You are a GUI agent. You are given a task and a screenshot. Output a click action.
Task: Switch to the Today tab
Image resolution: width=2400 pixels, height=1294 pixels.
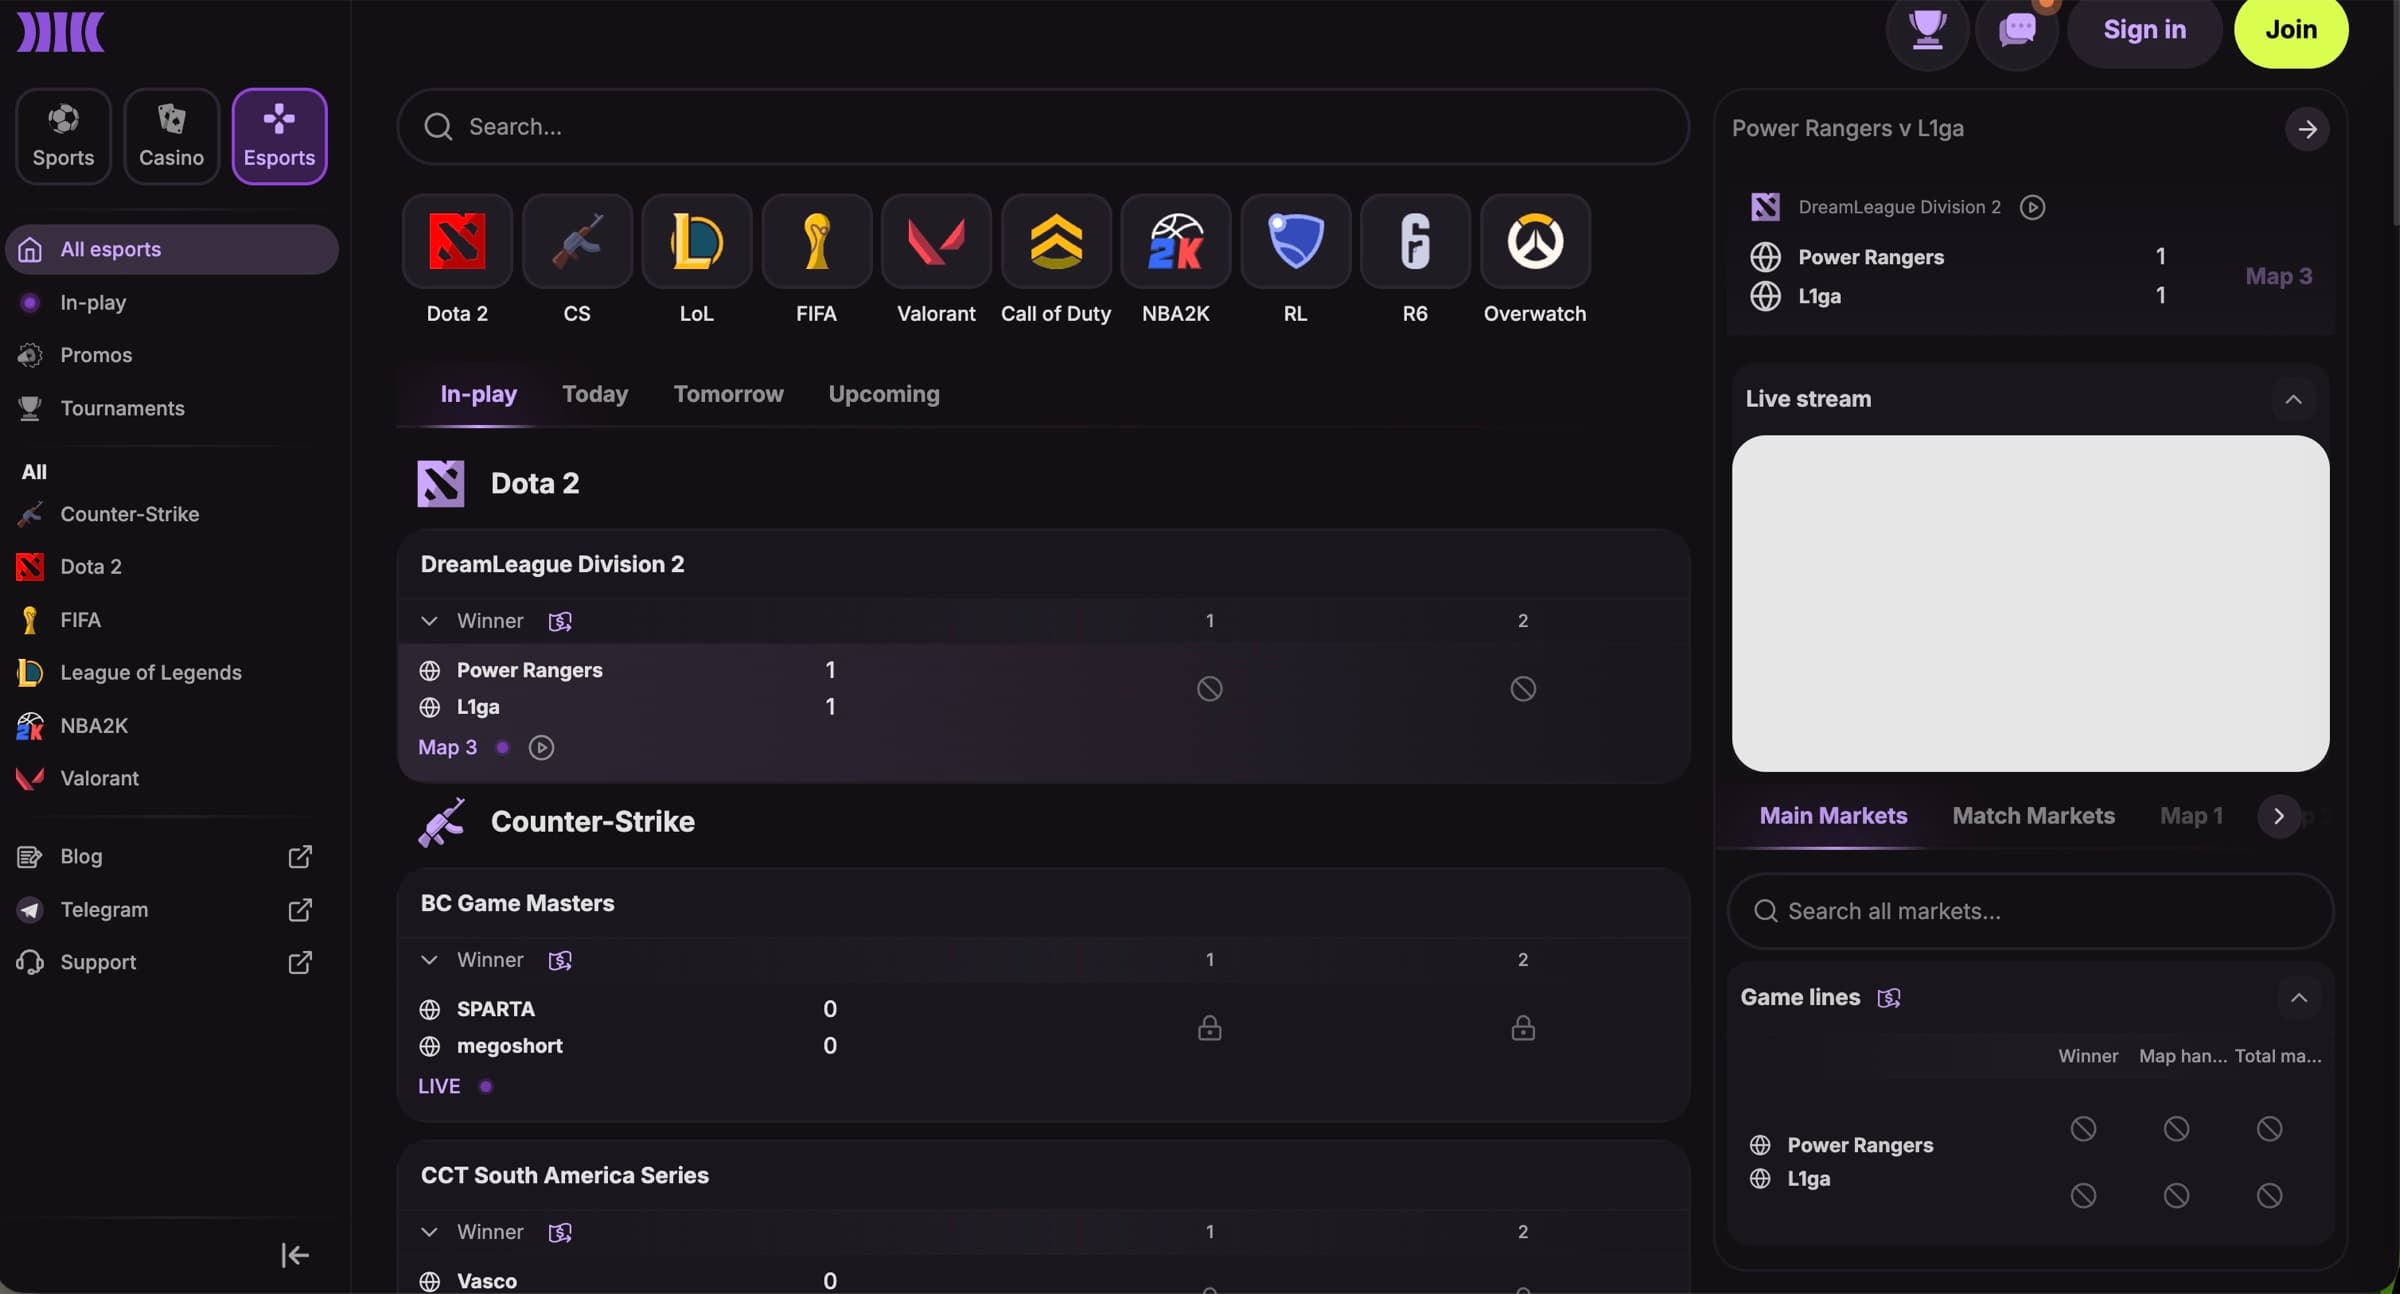[595, 394]
